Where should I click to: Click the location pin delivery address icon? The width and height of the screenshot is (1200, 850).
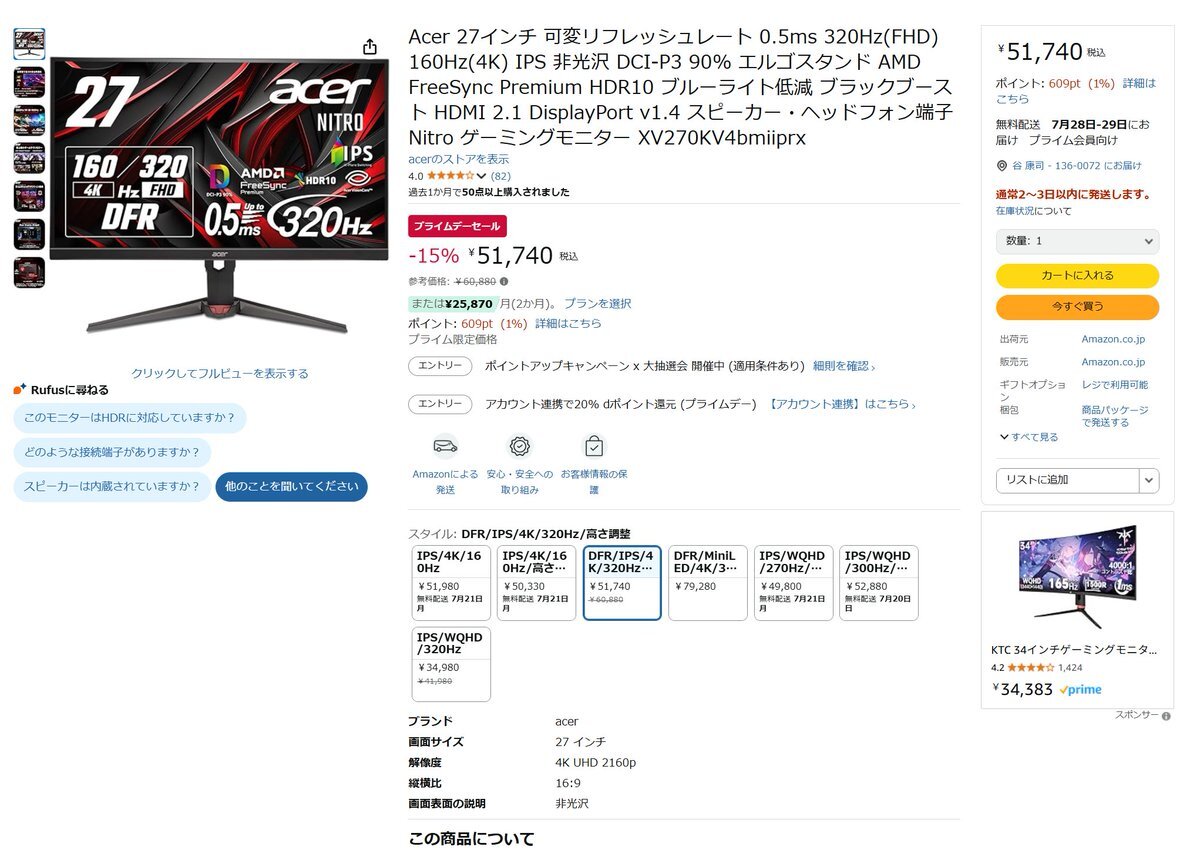[1002, 166]
